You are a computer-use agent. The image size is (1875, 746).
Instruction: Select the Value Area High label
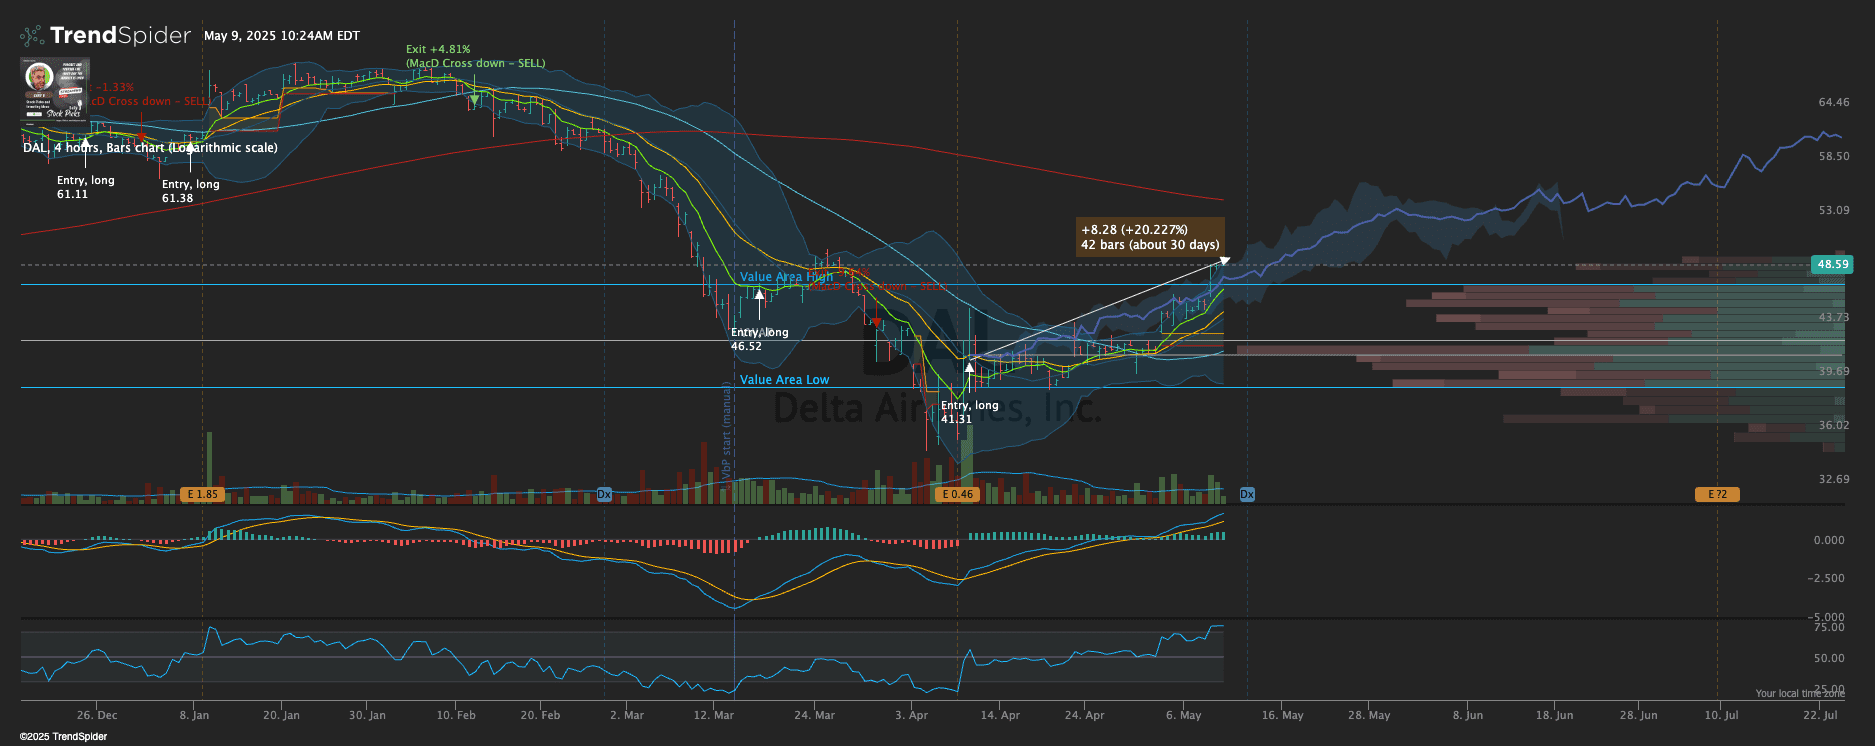coord(785,277)
